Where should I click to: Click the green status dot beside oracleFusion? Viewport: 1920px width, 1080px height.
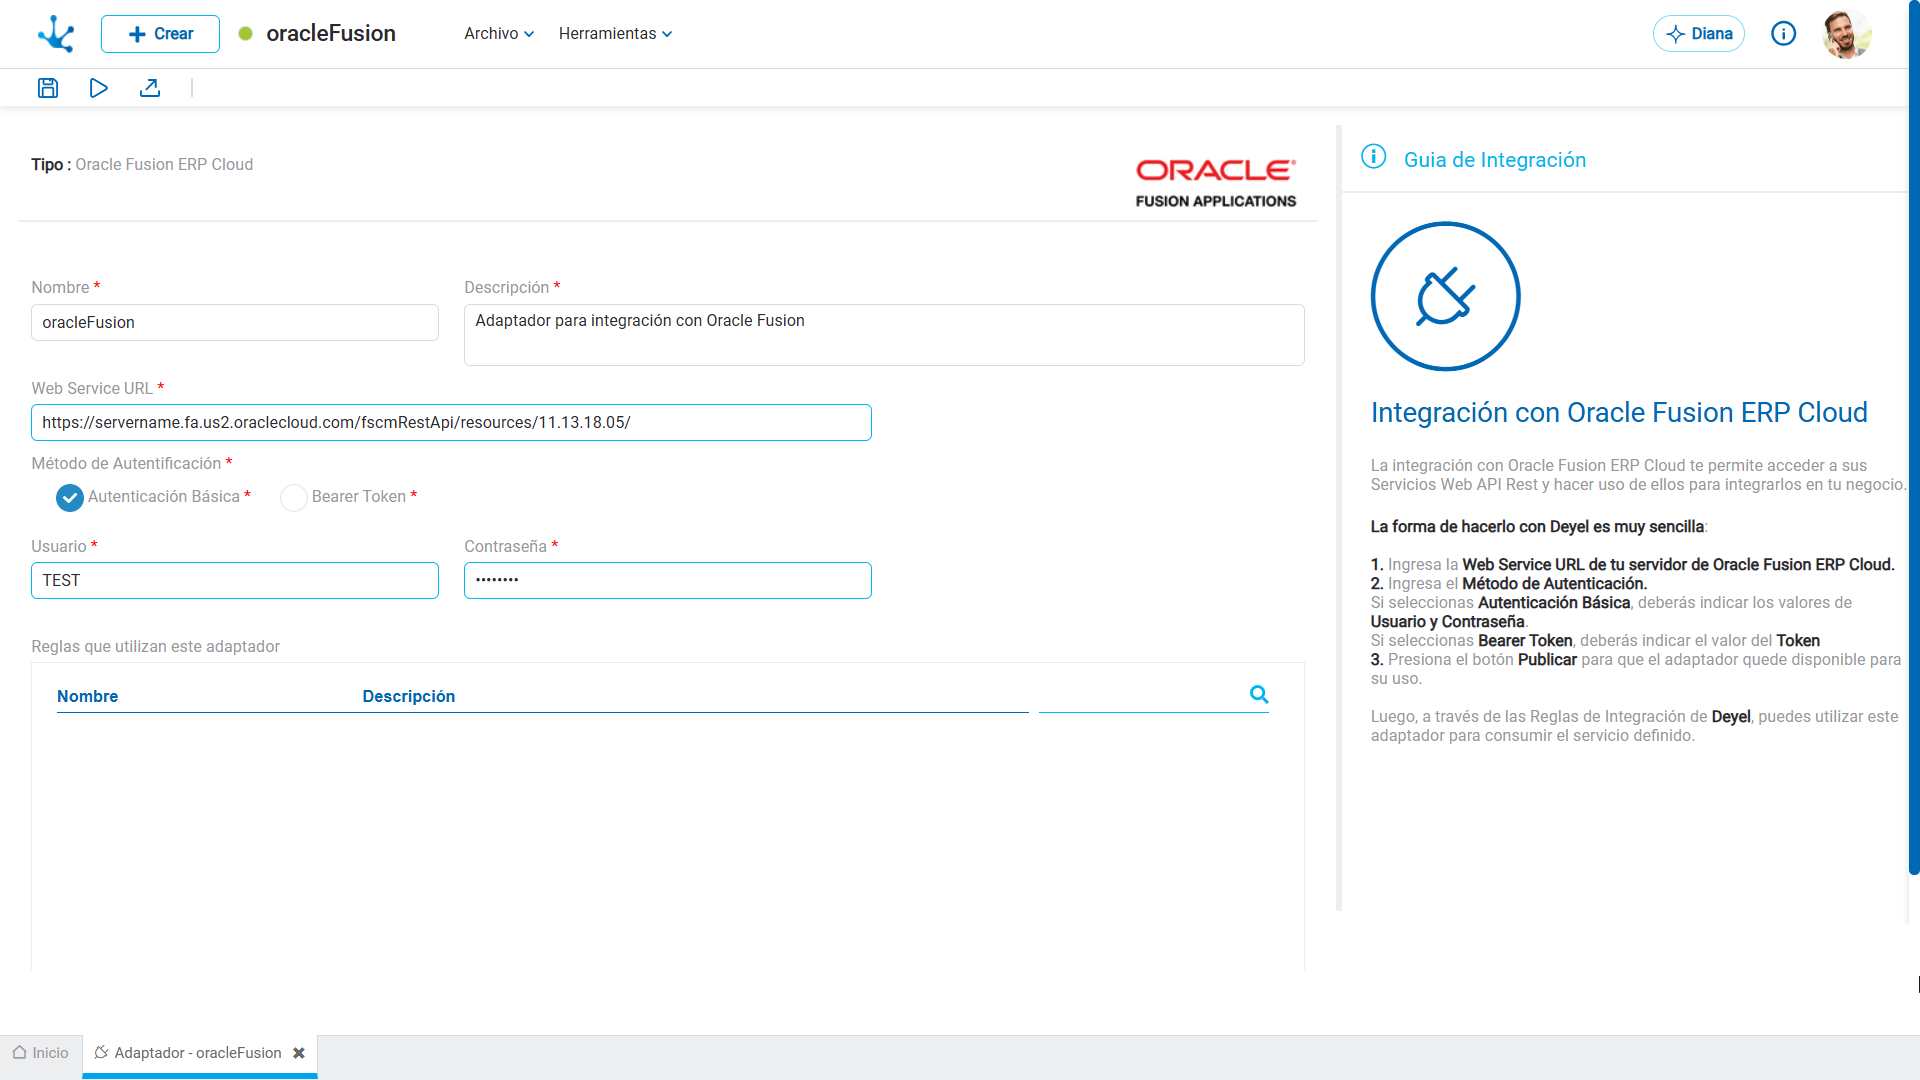click(x=246, y=34)
